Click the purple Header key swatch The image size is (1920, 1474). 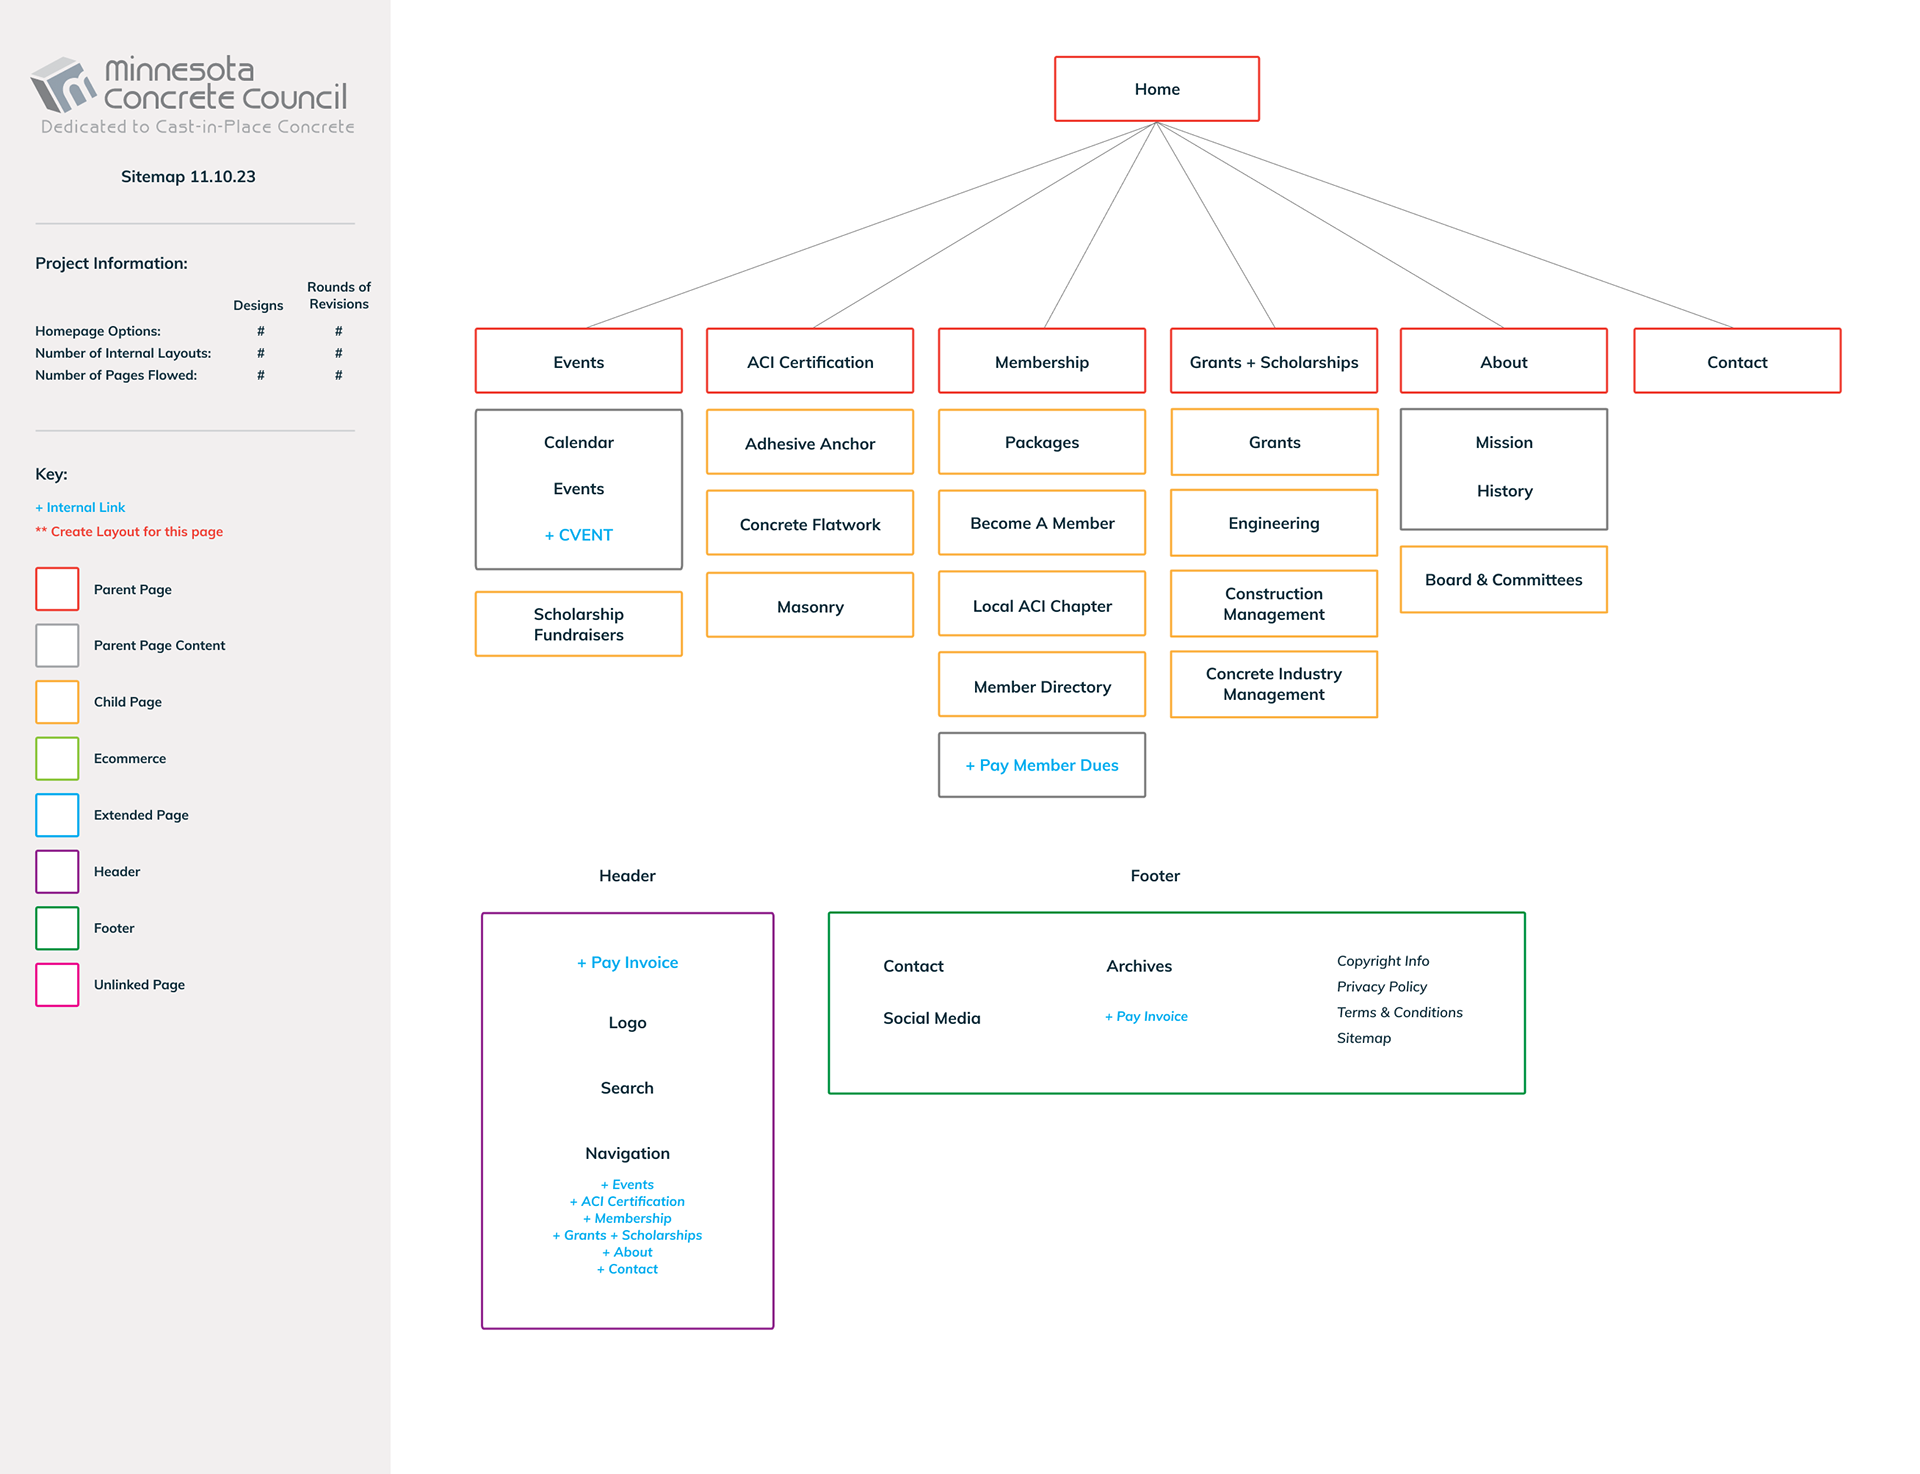coord(57,871)
